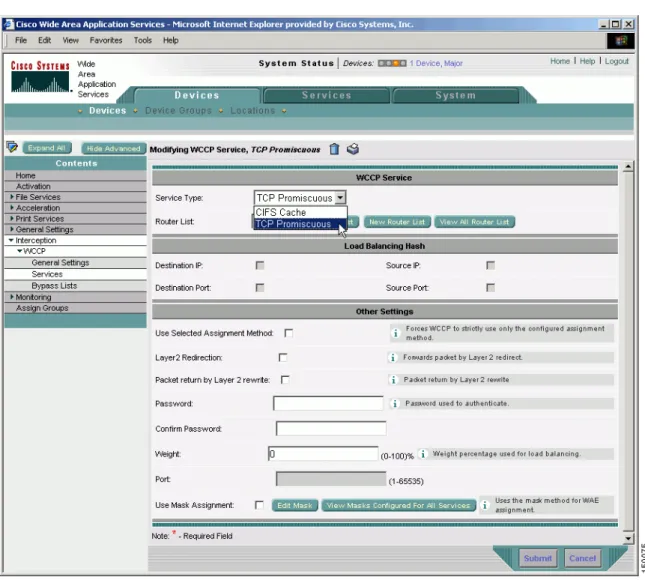Screen dimensions: 645x580
Task: Open the File menu
Action: point(21,40)
